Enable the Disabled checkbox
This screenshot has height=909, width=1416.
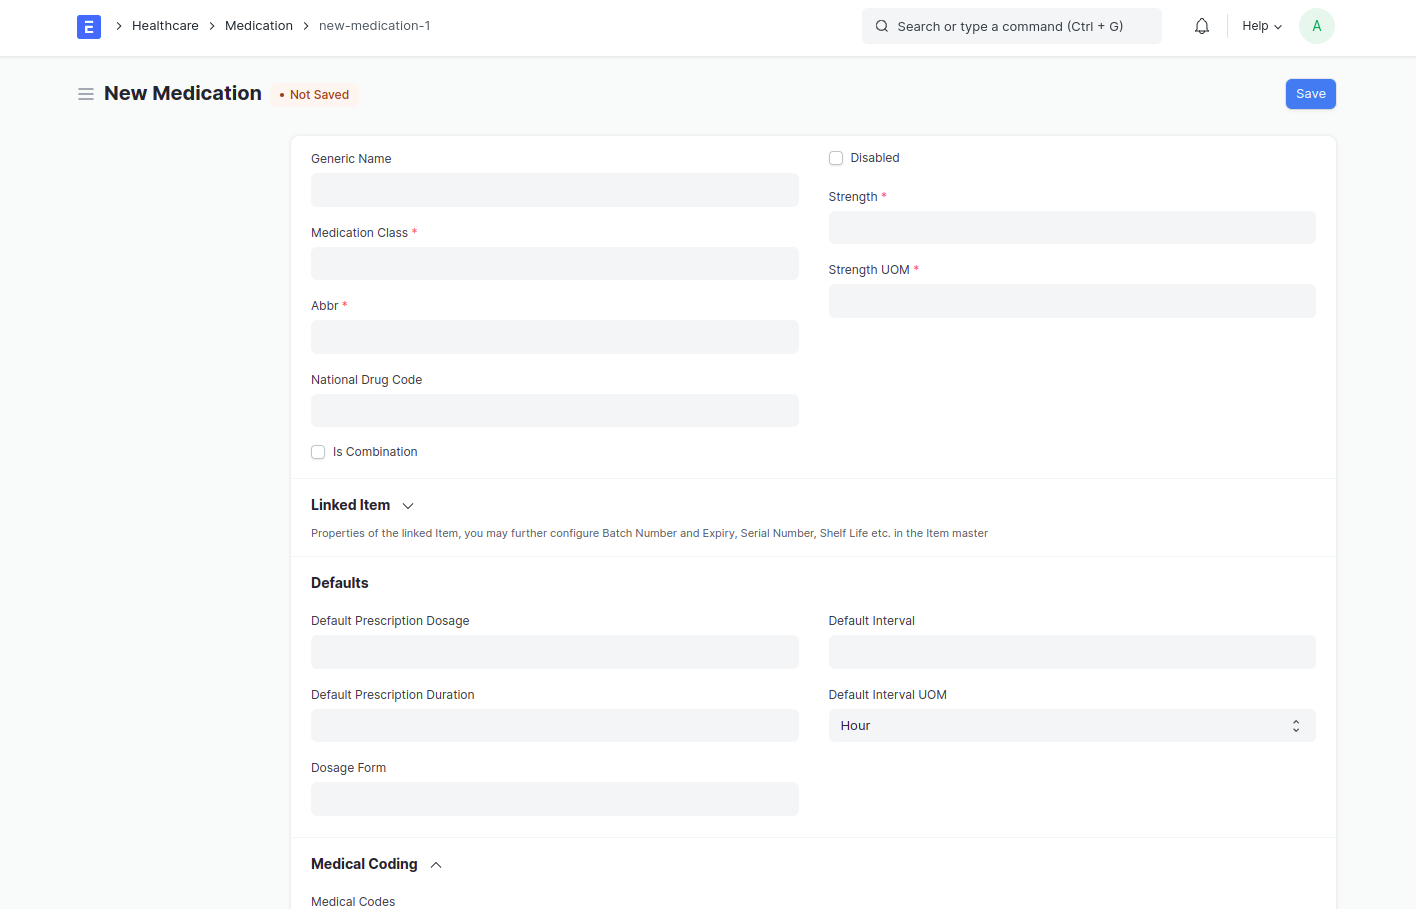coord(836,158)
